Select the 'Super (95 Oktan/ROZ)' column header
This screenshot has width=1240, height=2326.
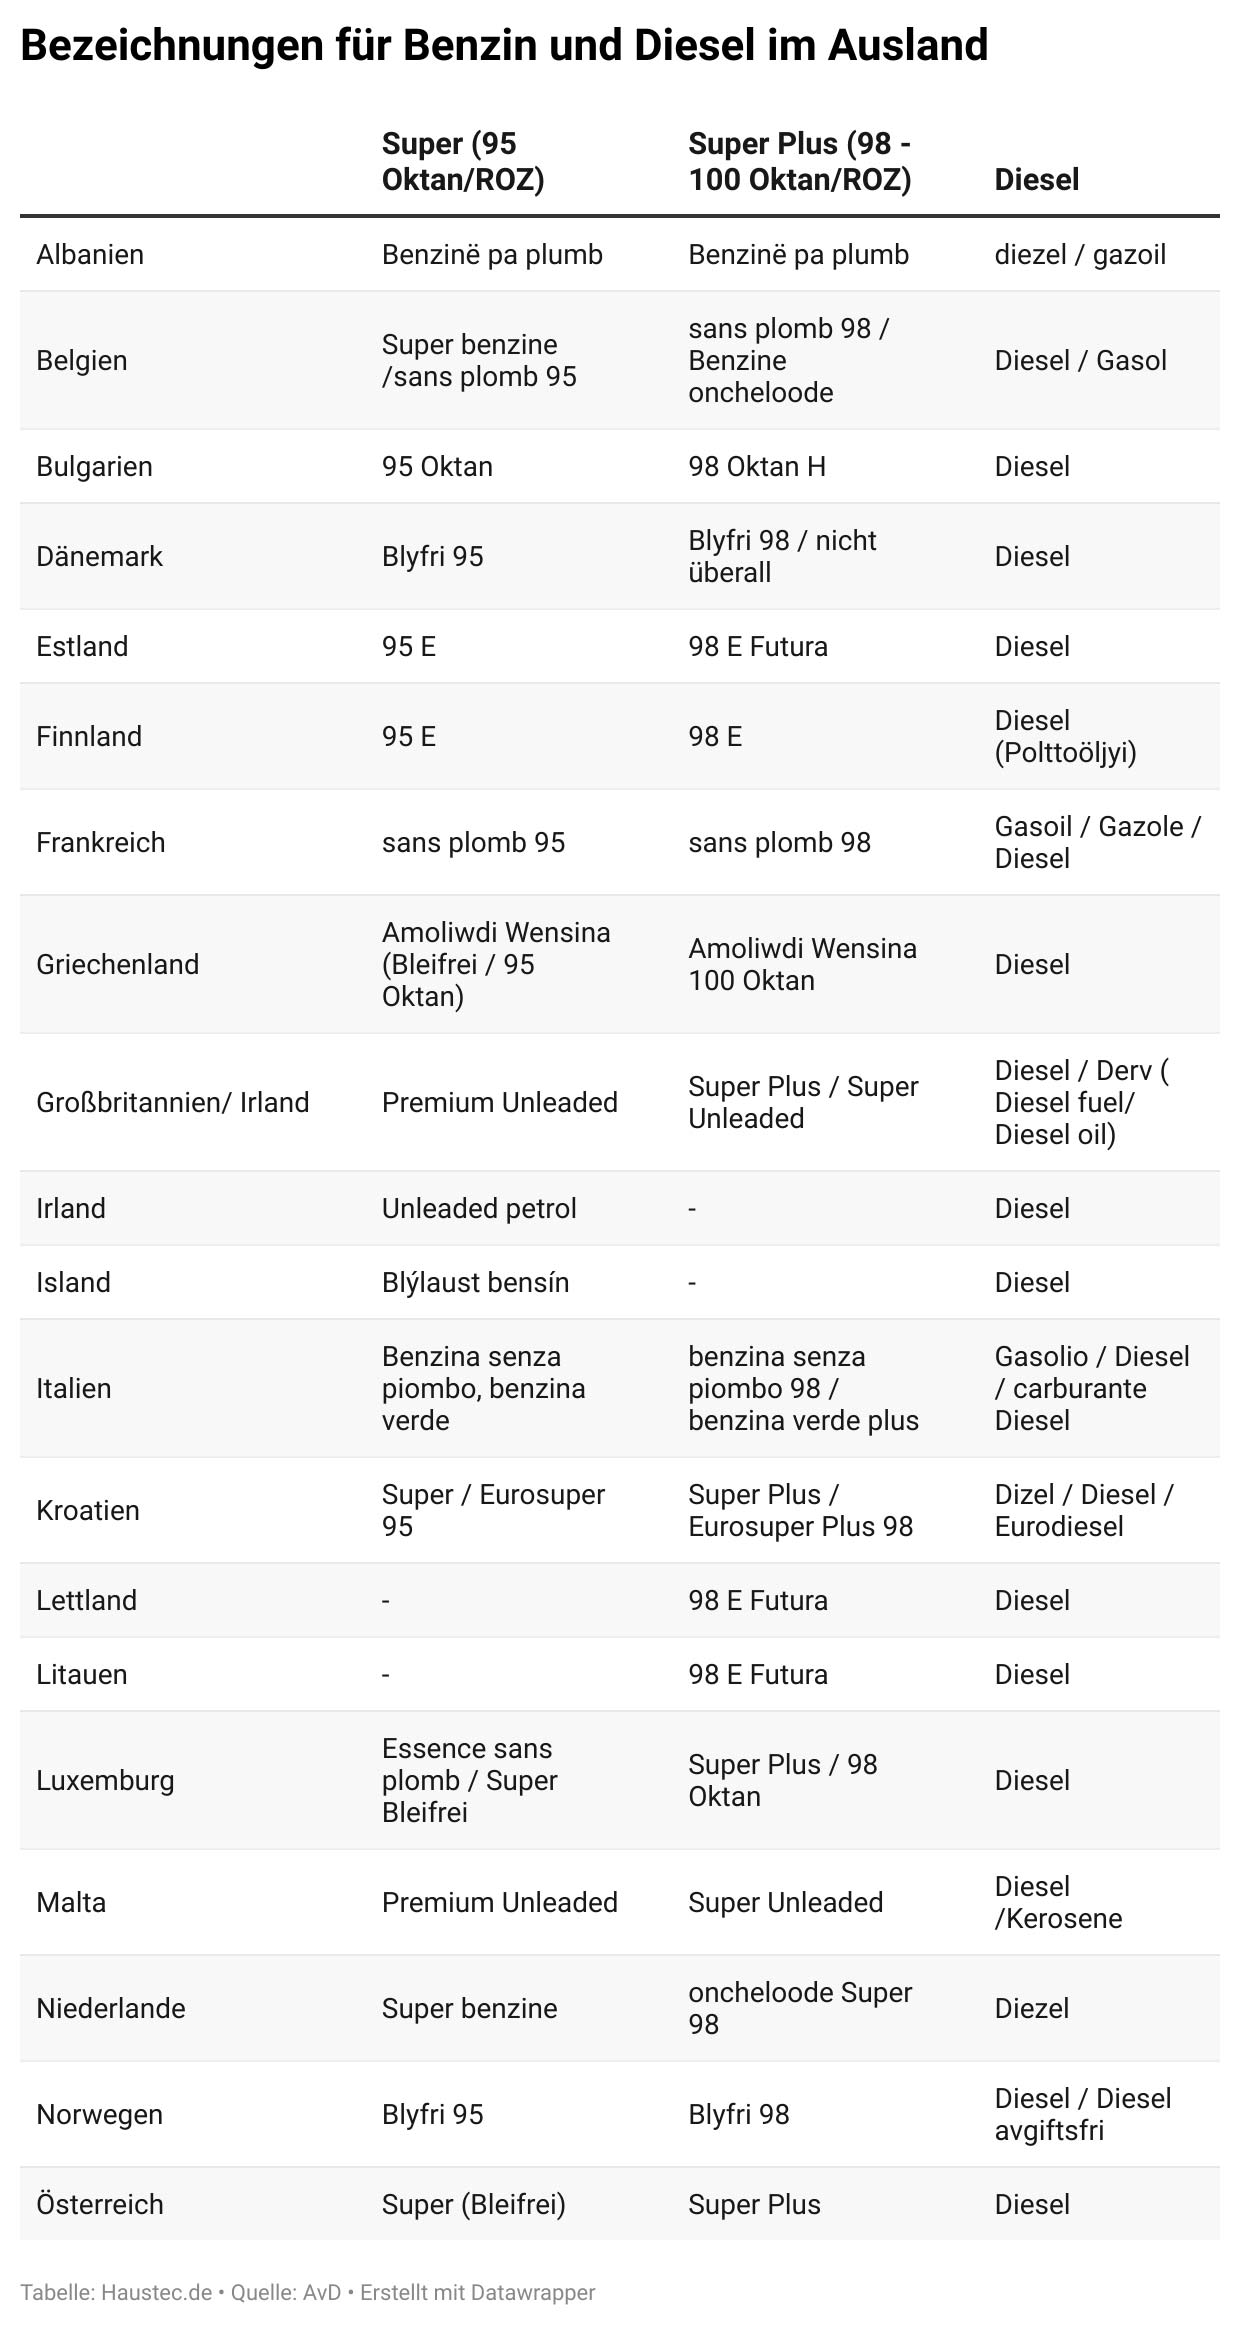point(463,162)
